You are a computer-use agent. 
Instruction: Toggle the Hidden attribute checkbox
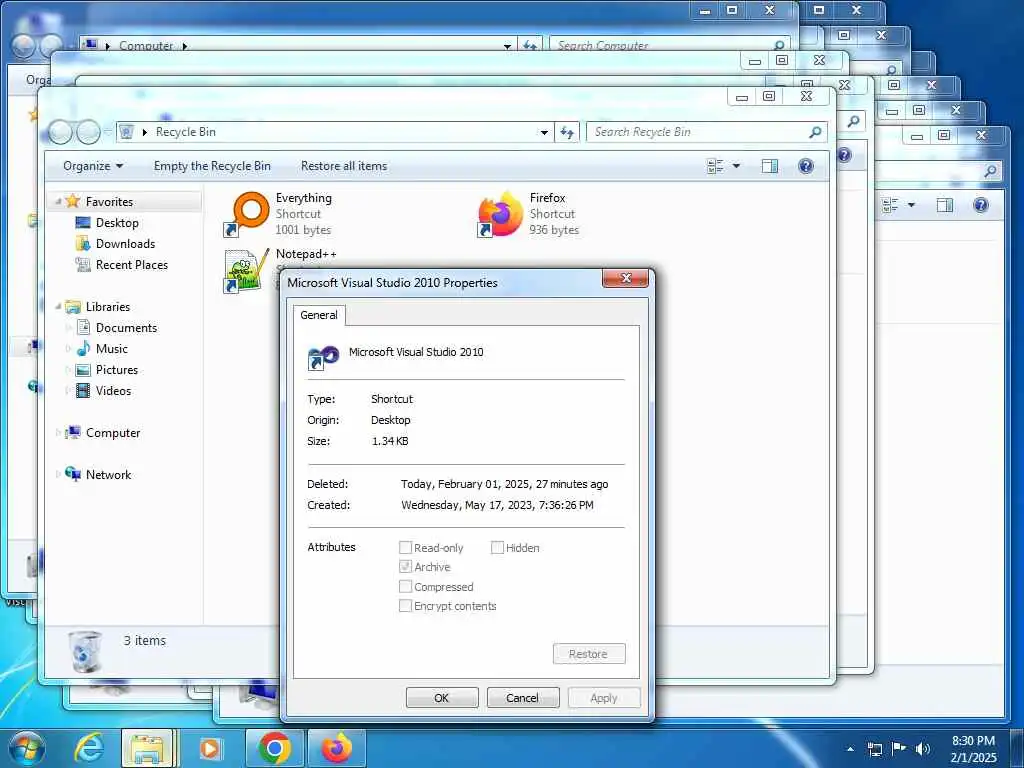click(x=497, y=547)
